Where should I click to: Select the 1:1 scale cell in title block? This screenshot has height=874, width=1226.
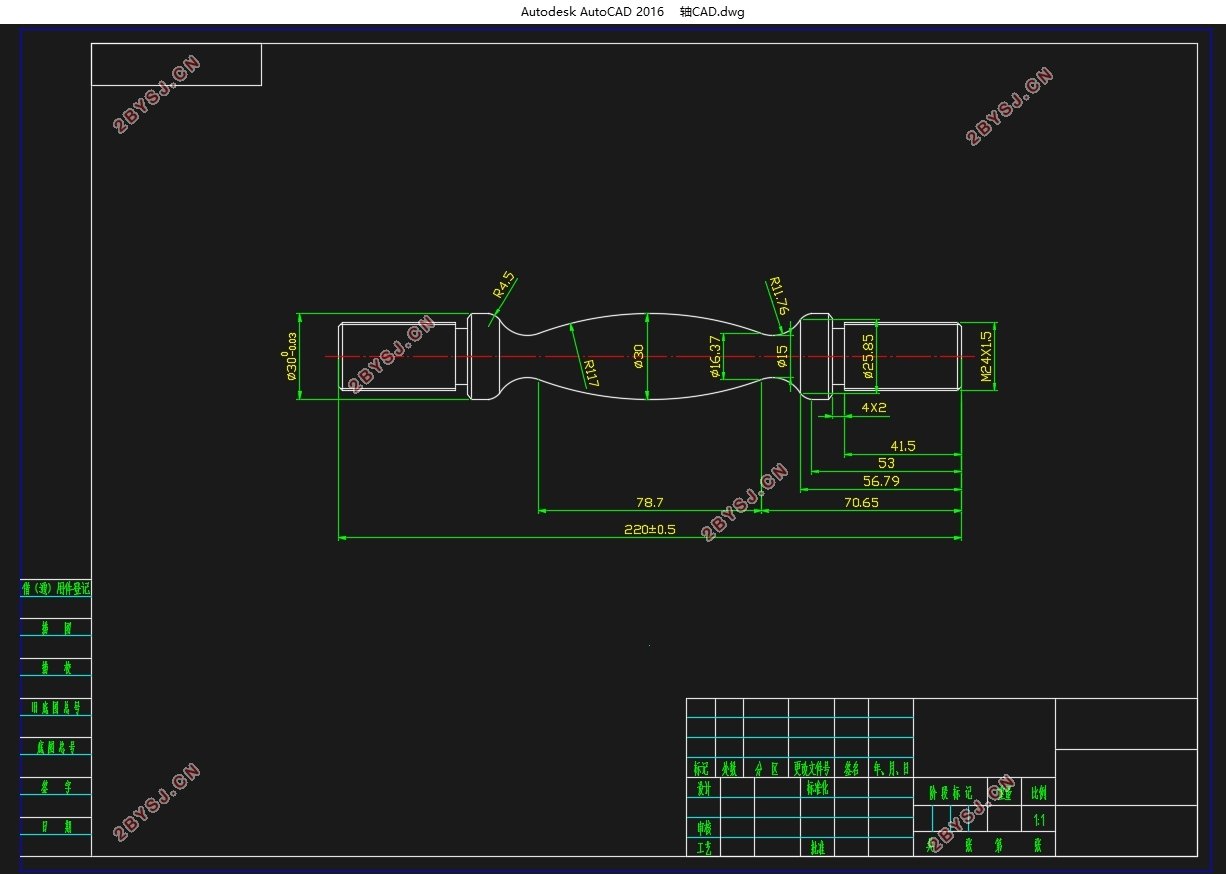(x=1039, y=819)
